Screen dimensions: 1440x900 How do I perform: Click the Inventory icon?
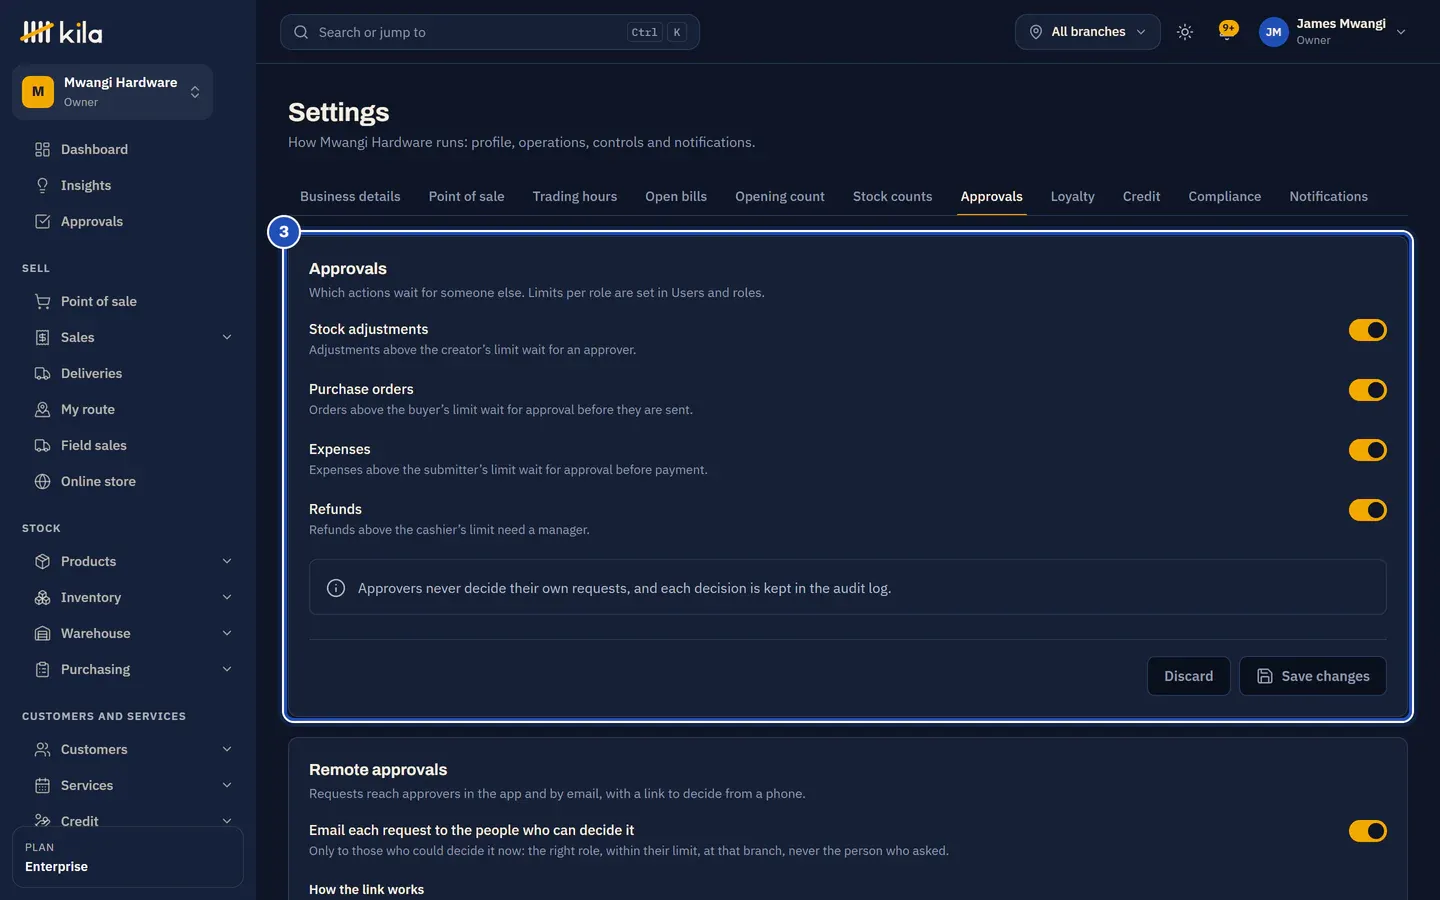pyautogui.click(x=42, y=598)
